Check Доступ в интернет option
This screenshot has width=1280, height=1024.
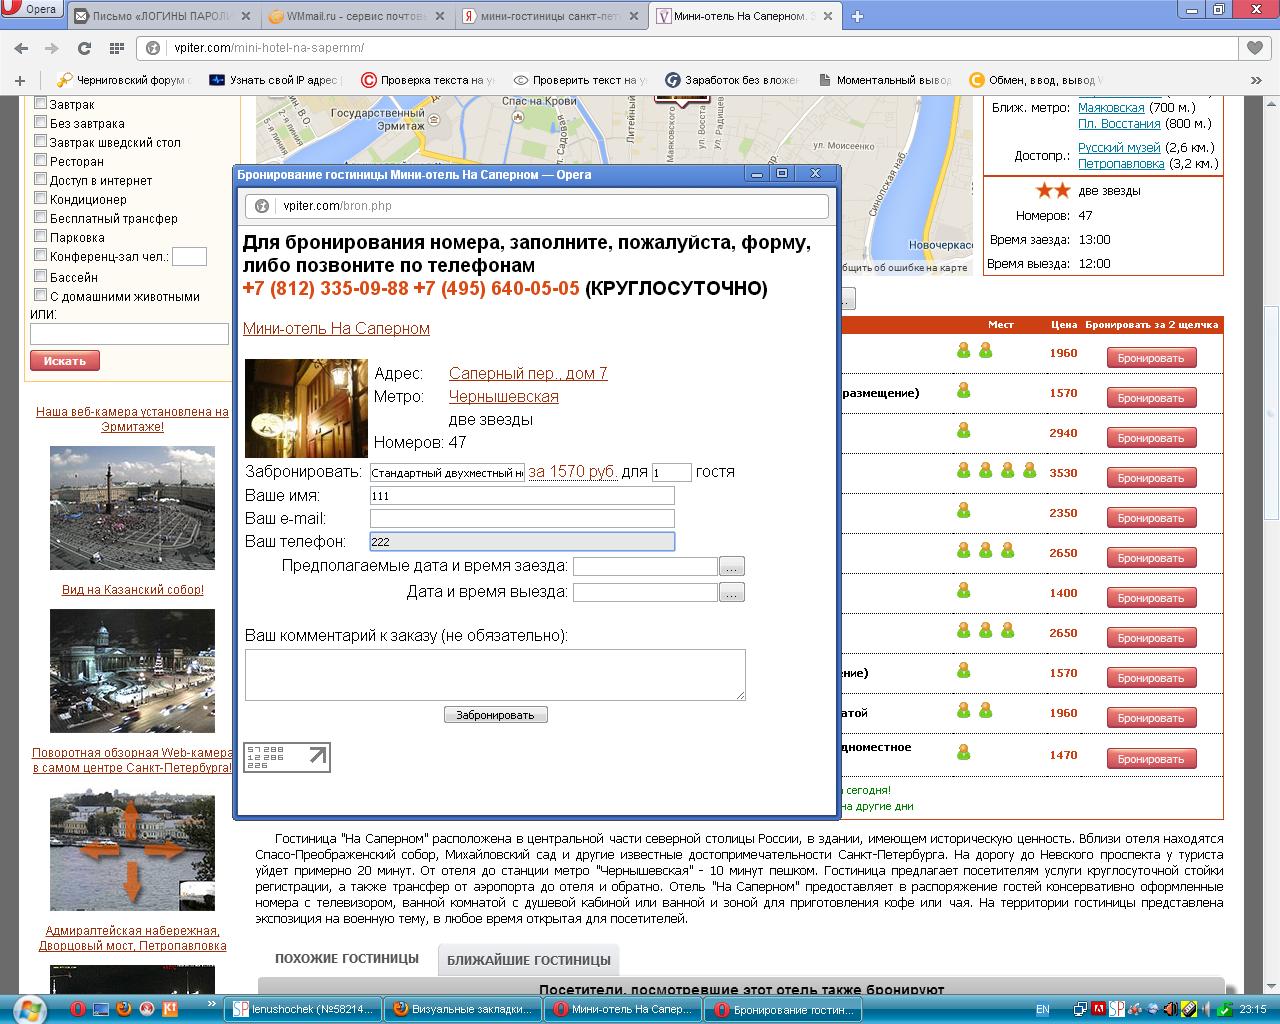pos(41,179)
